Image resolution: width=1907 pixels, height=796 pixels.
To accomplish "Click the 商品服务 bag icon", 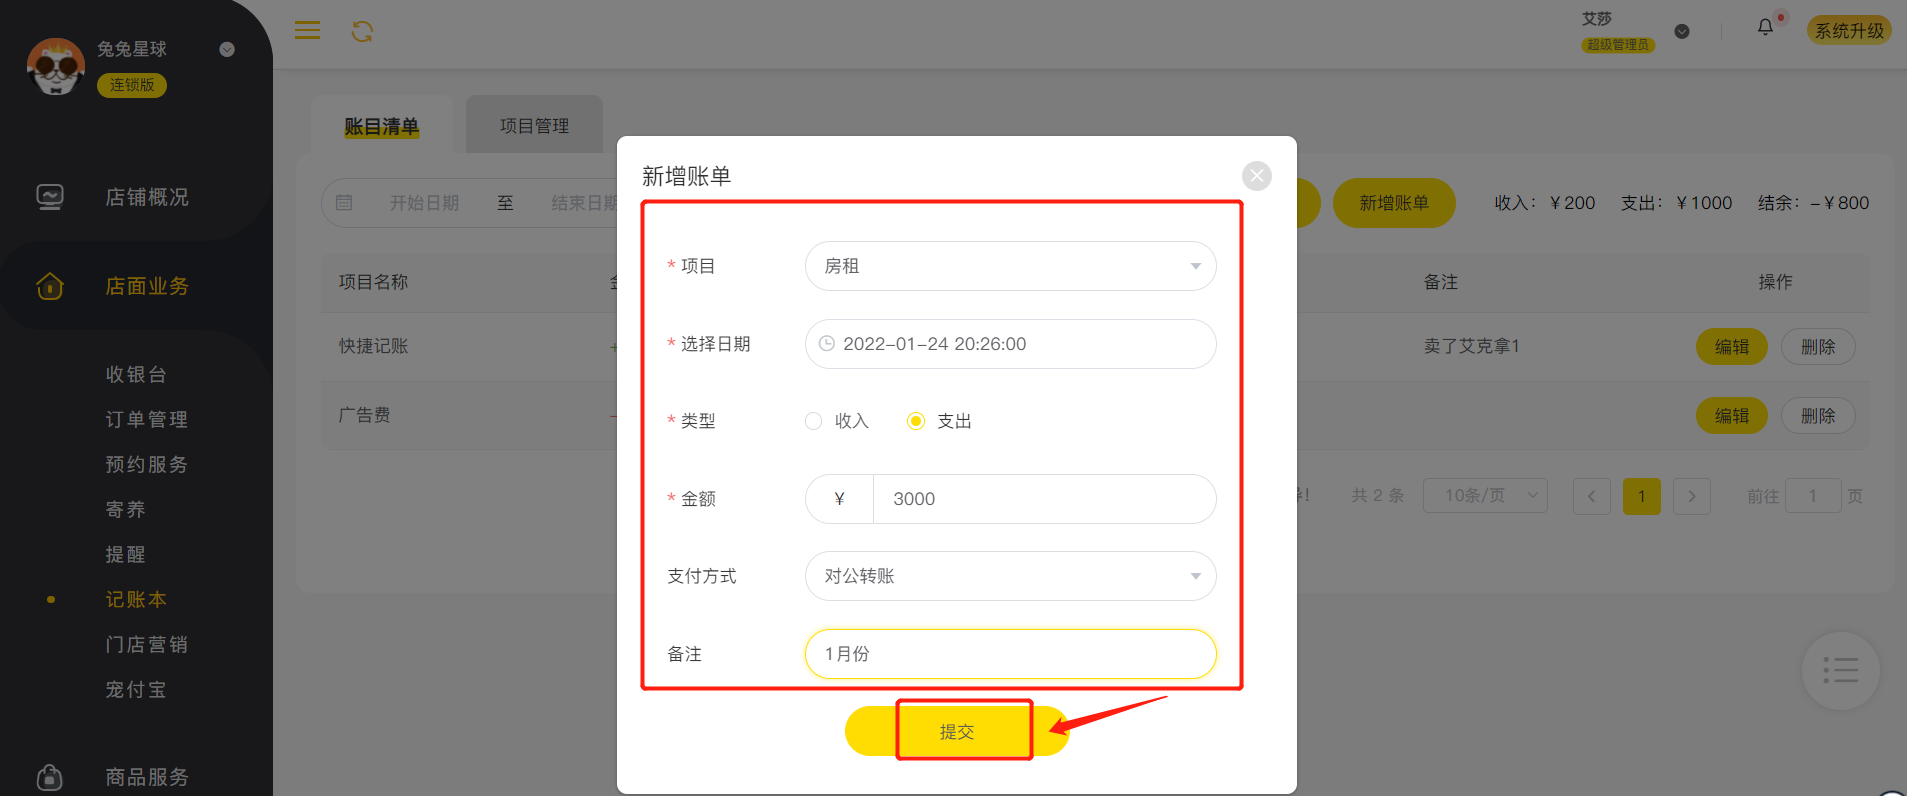I will coord(50,777).
